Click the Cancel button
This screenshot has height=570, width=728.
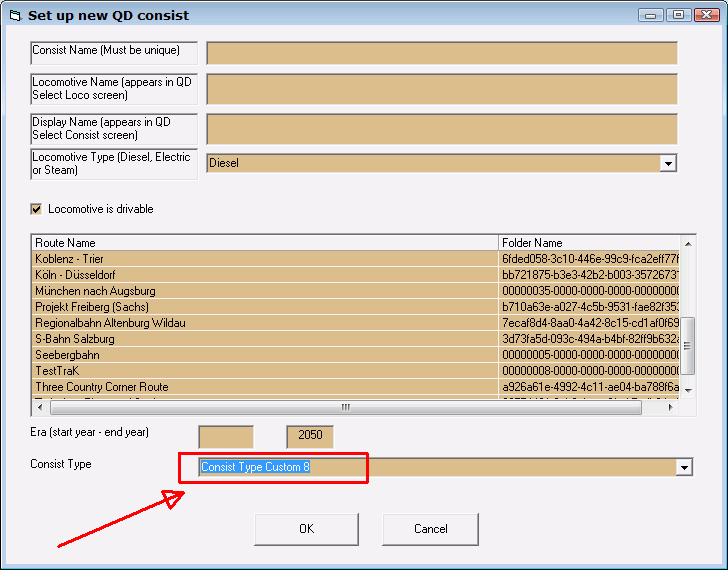coord(430,529)
